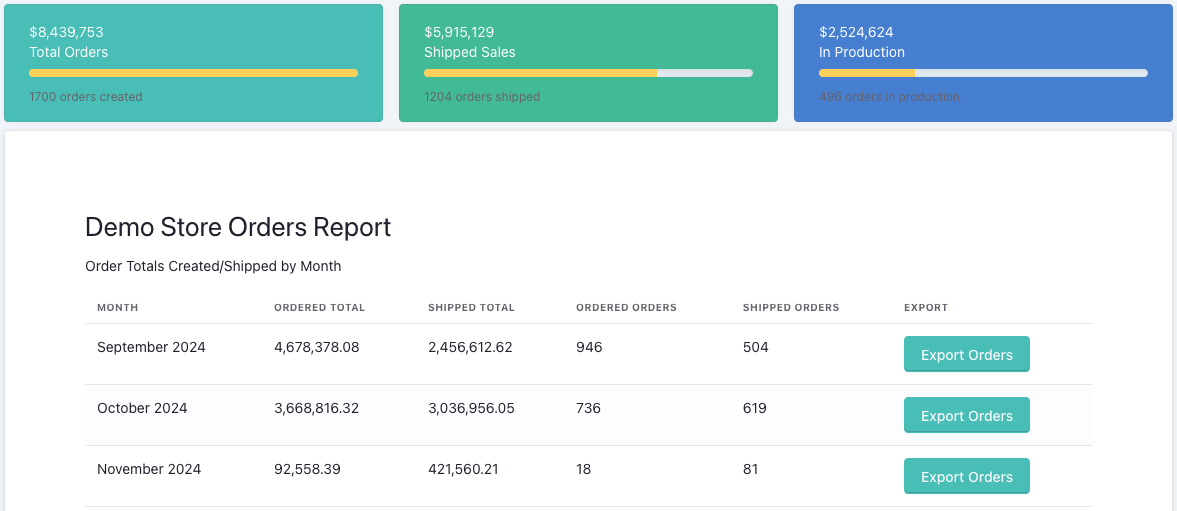Click October's shipped total 3,036,956.05
Screen dimensions: 1177x511
click(471, 408)
